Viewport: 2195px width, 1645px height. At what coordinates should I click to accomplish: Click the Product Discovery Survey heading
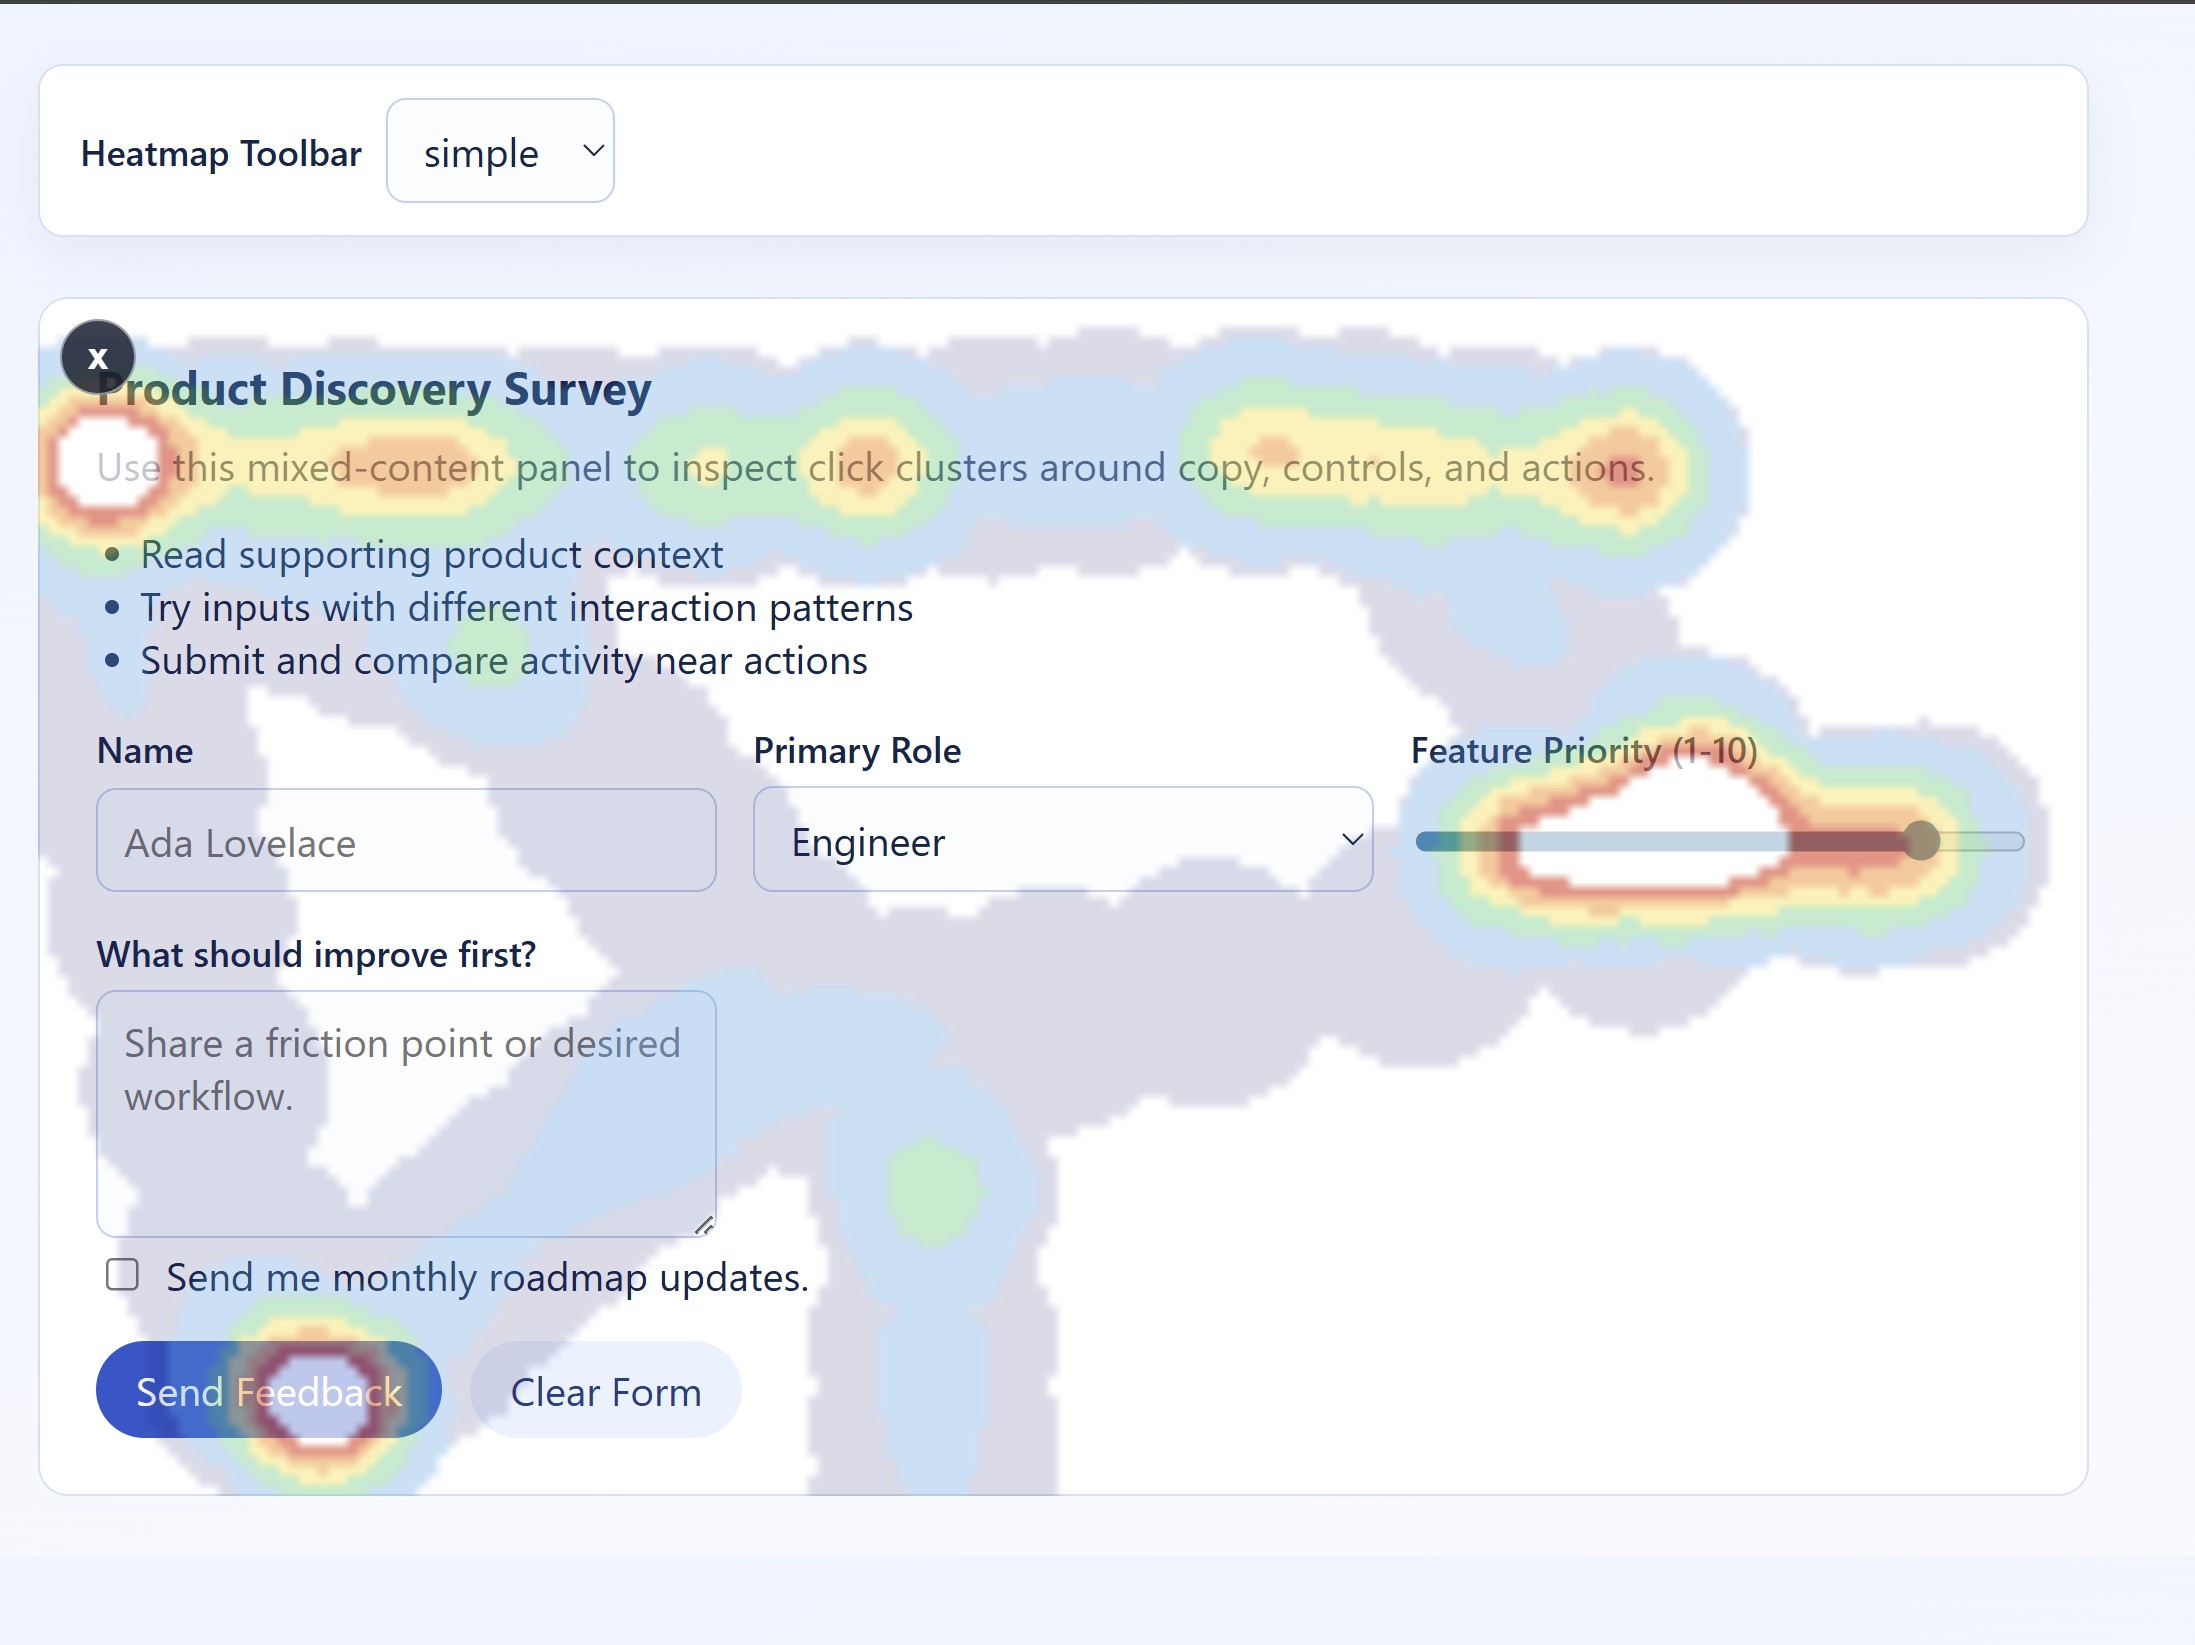(x=375, y=389)
